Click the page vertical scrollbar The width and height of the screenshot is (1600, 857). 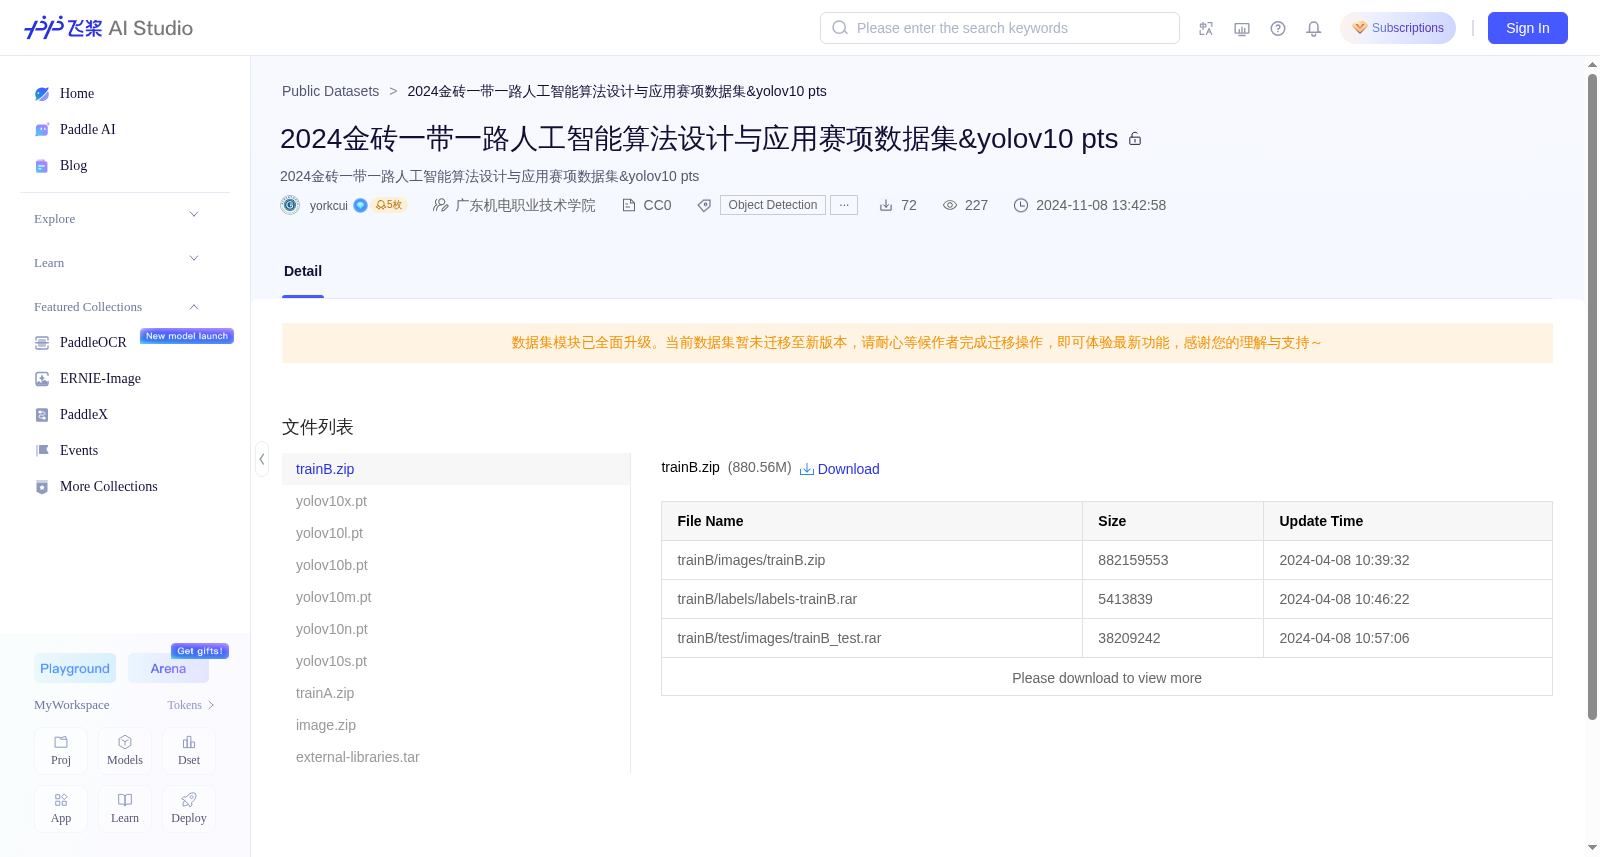1592,396
